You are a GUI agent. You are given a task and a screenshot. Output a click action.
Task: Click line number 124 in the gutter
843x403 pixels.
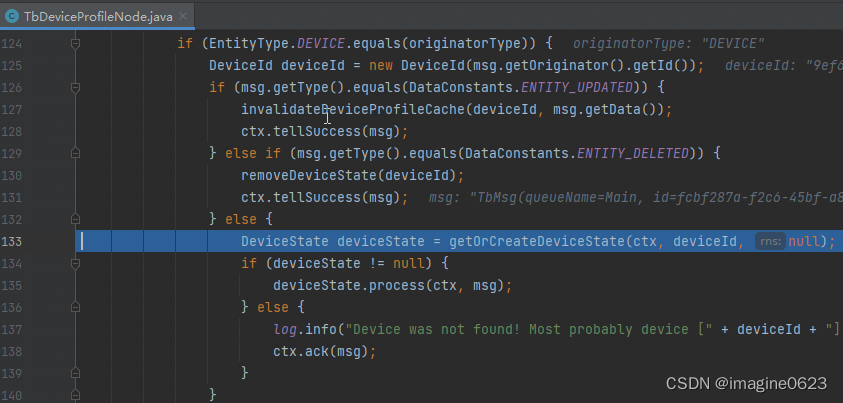(11, 44)
